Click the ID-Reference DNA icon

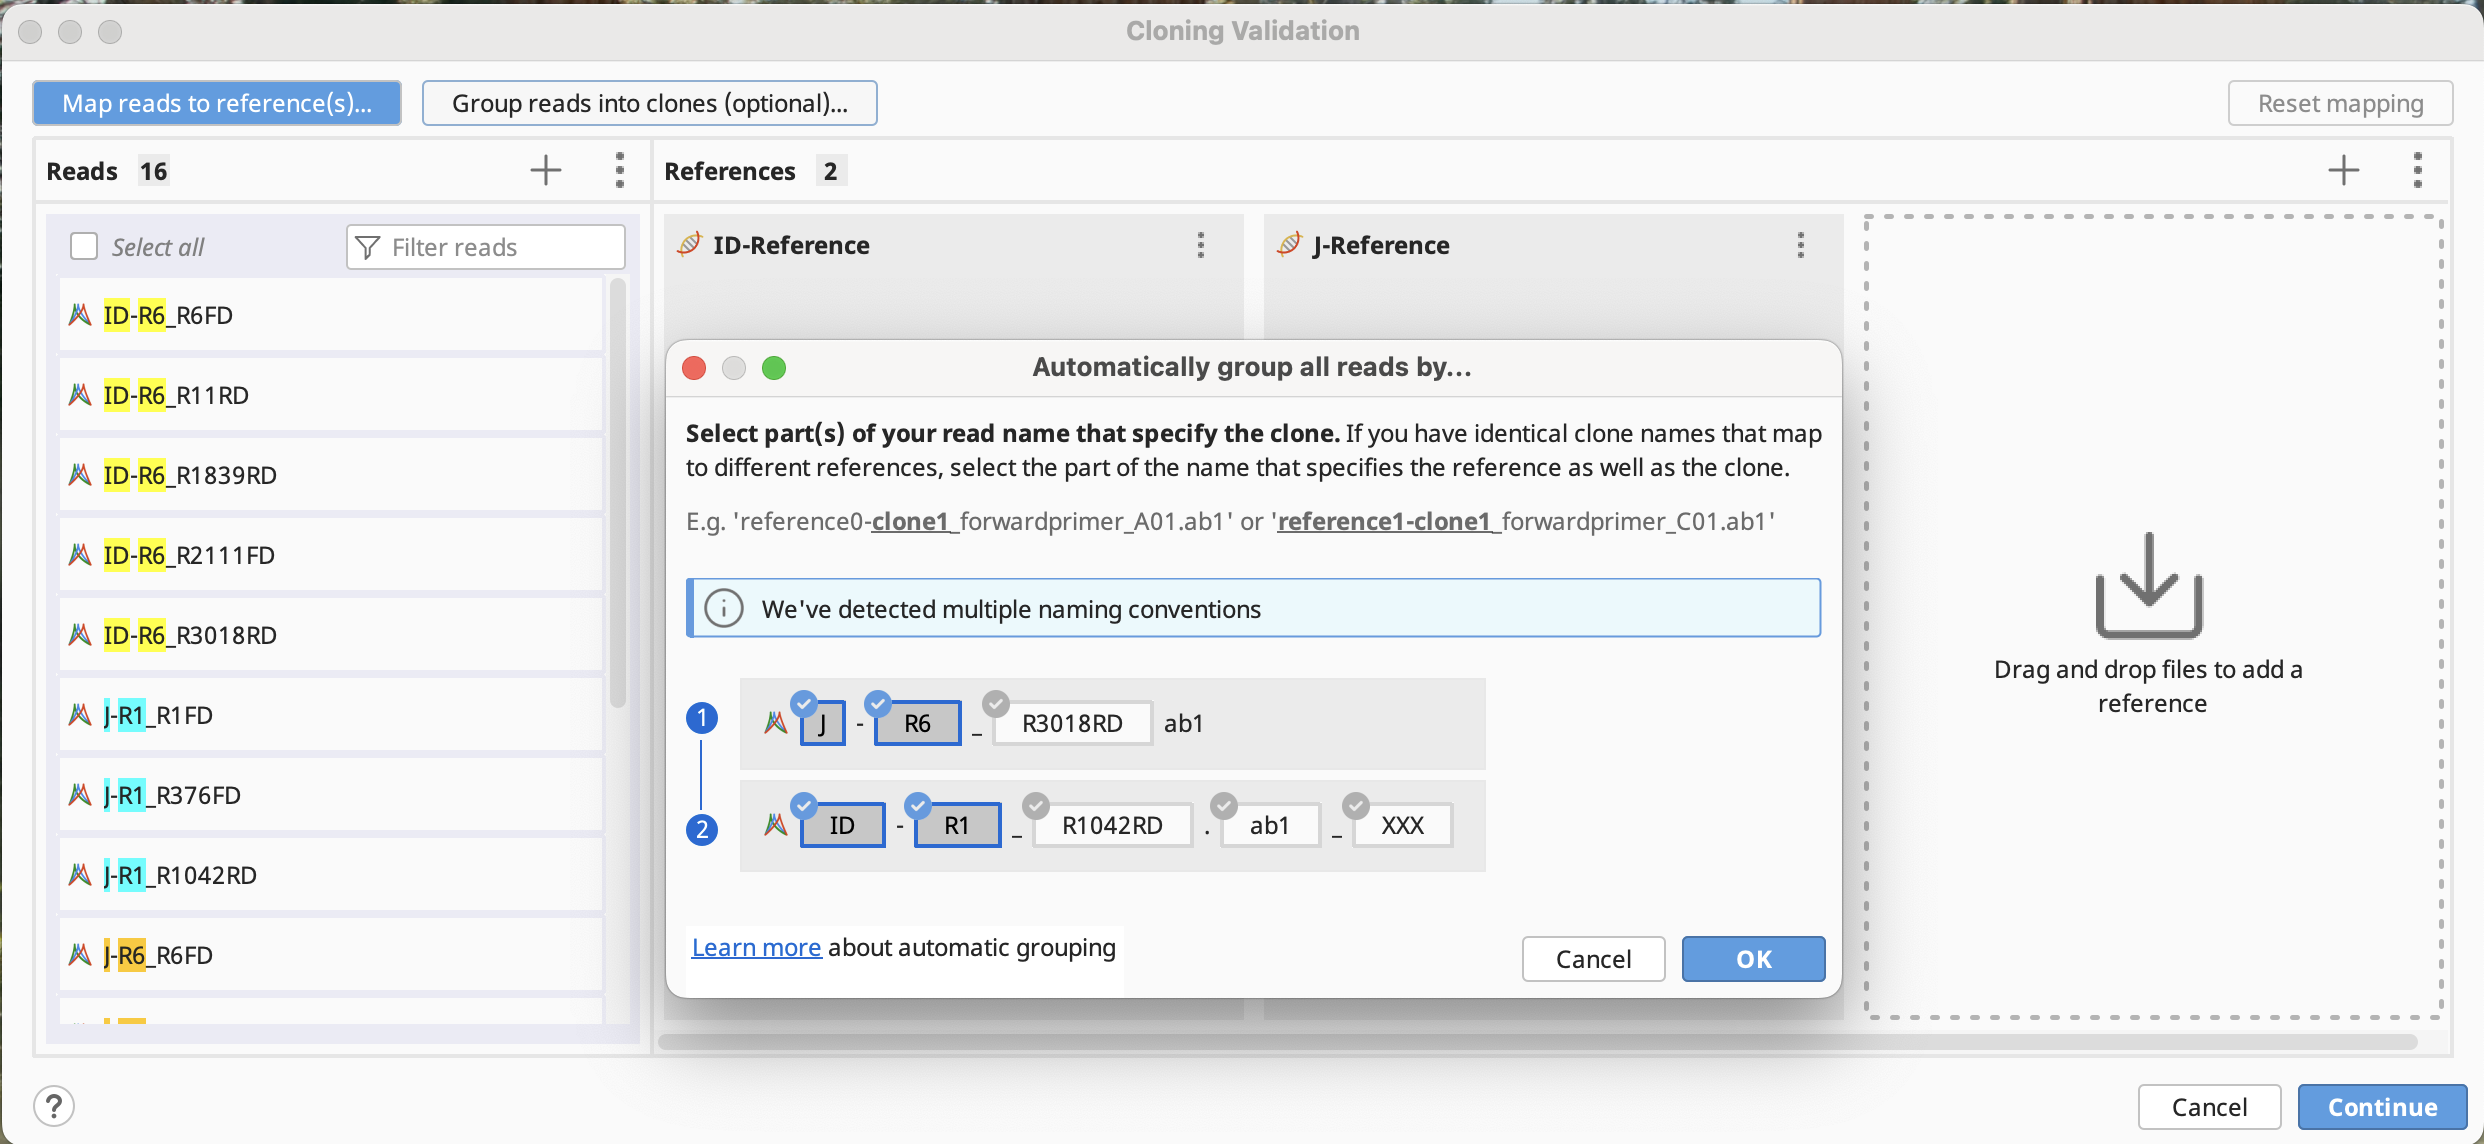689,244
